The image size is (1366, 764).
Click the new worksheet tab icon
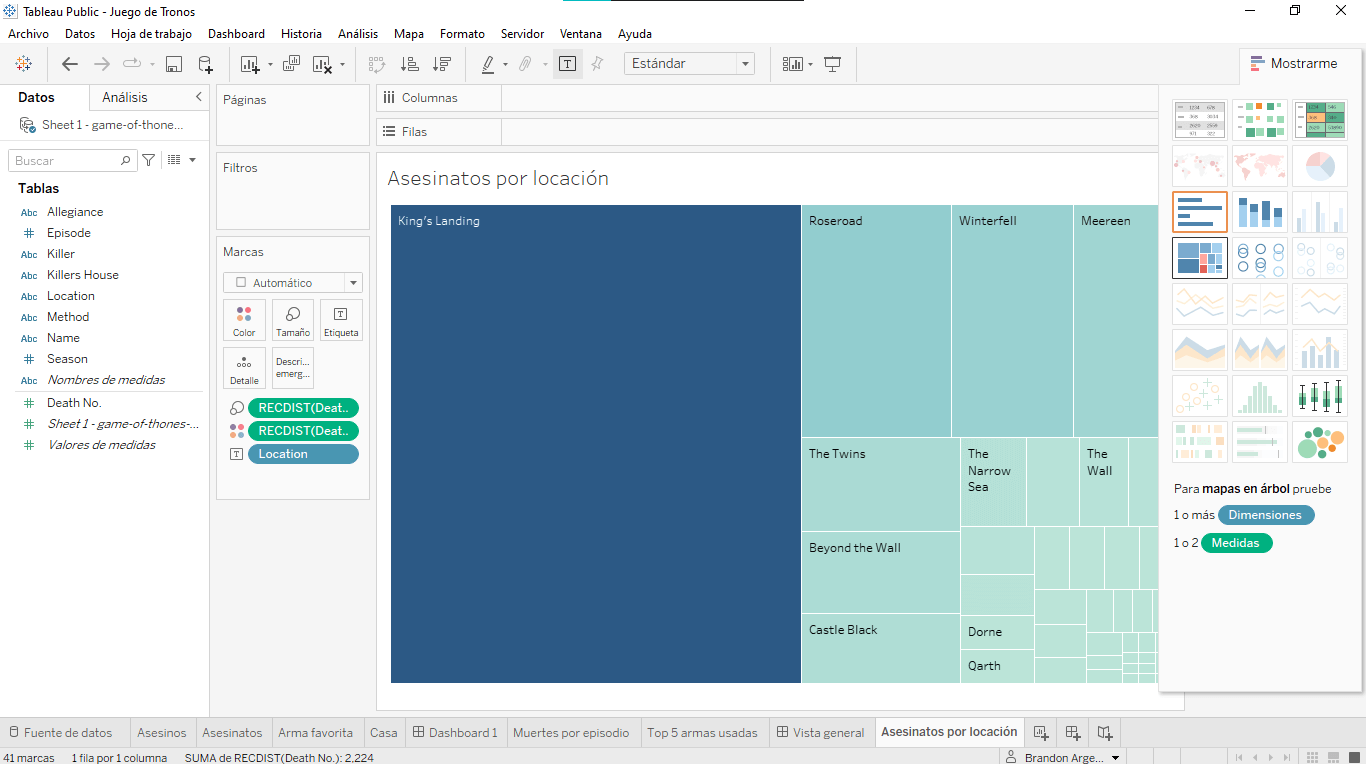click(x=1041, y=732)
